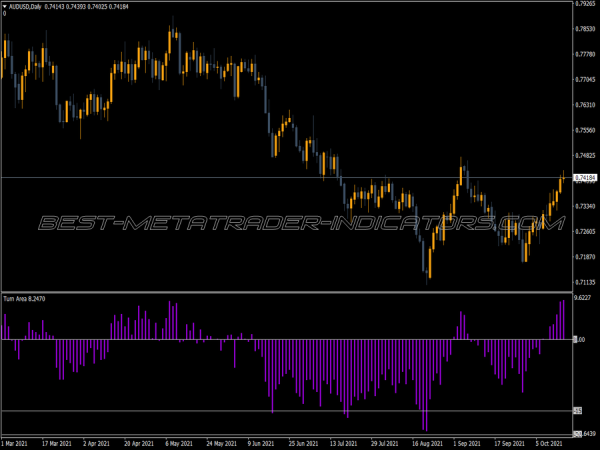The image size is (600, 450).
Task: Click the 25 Jun 2021 date label
Action: tap(303, 444)
